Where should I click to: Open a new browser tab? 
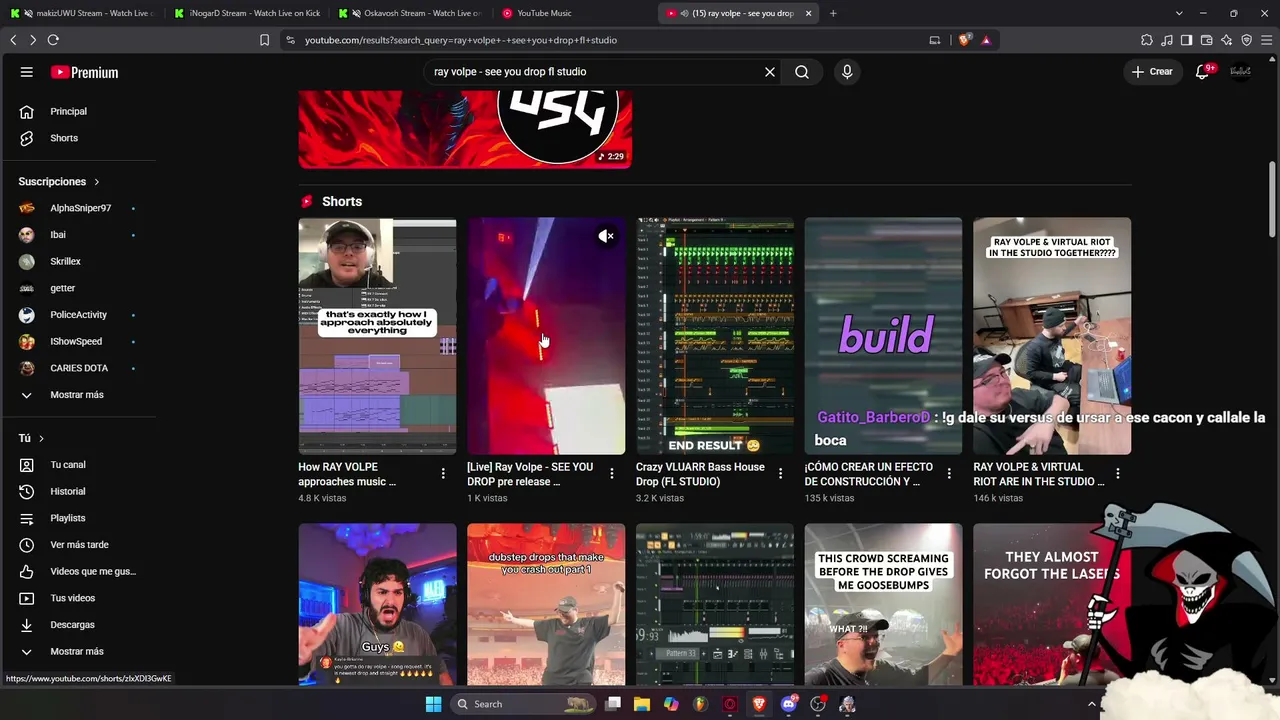[x=833, y=13]
